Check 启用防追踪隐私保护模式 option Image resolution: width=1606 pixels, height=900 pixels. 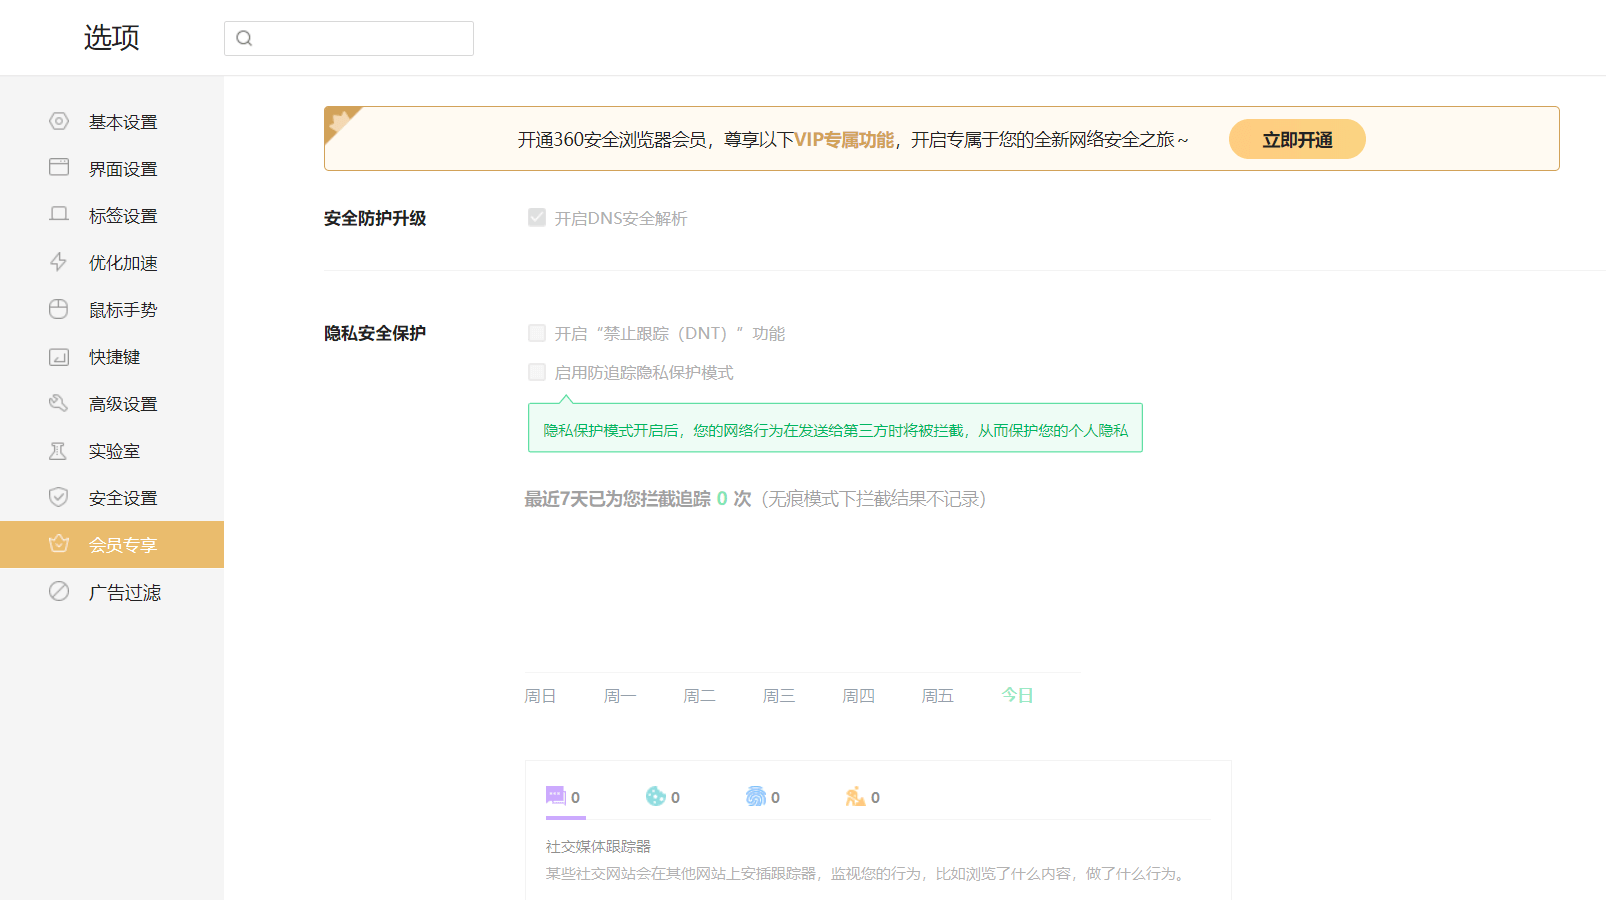pos(537,372)
